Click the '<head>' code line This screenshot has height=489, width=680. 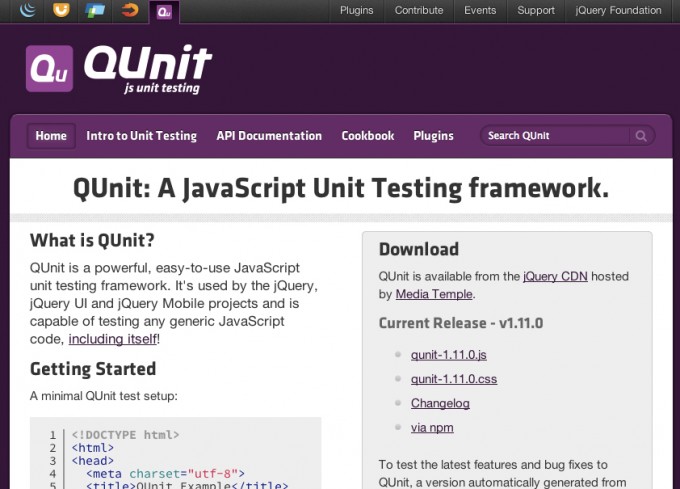93,461
